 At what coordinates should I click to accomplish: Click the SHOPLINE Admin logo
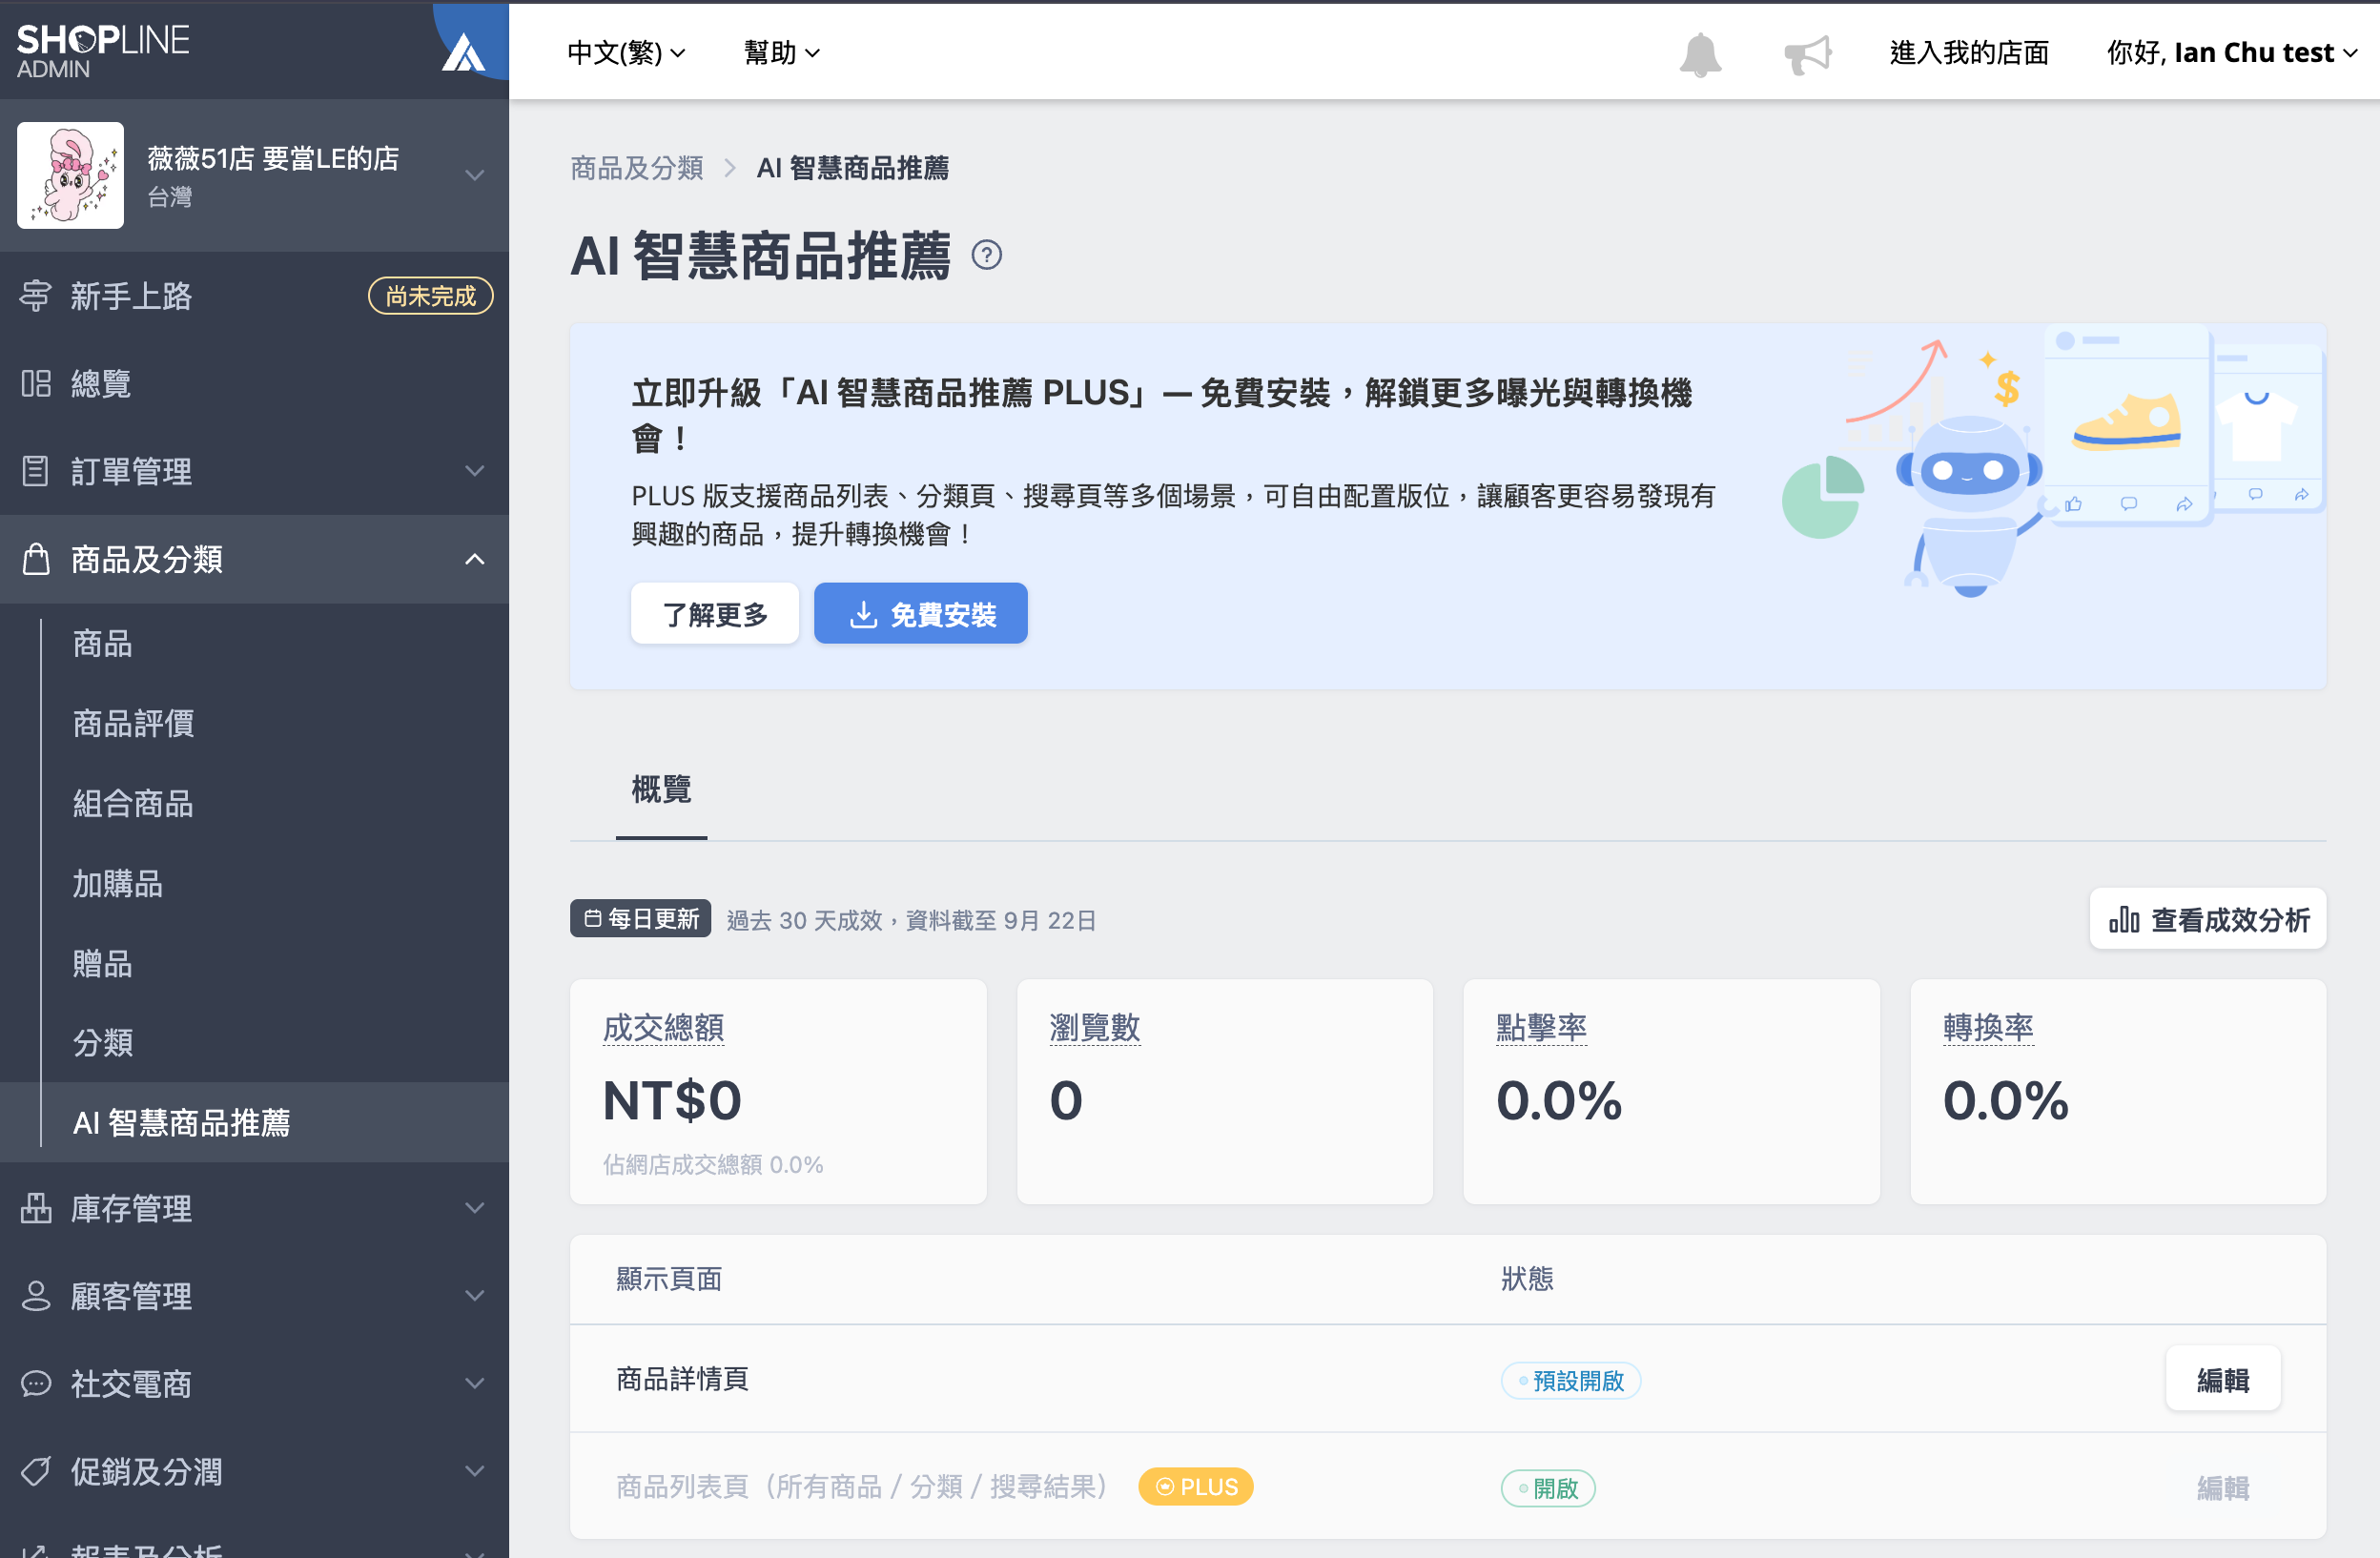tap(103, 51)
